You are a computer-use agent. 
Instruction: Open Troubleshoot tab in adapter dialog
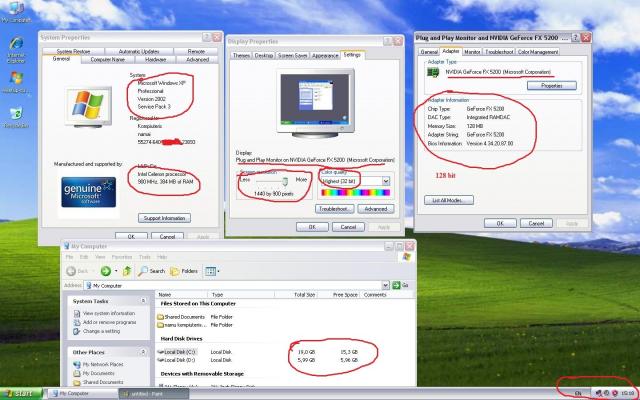click(x=499, y=52)
